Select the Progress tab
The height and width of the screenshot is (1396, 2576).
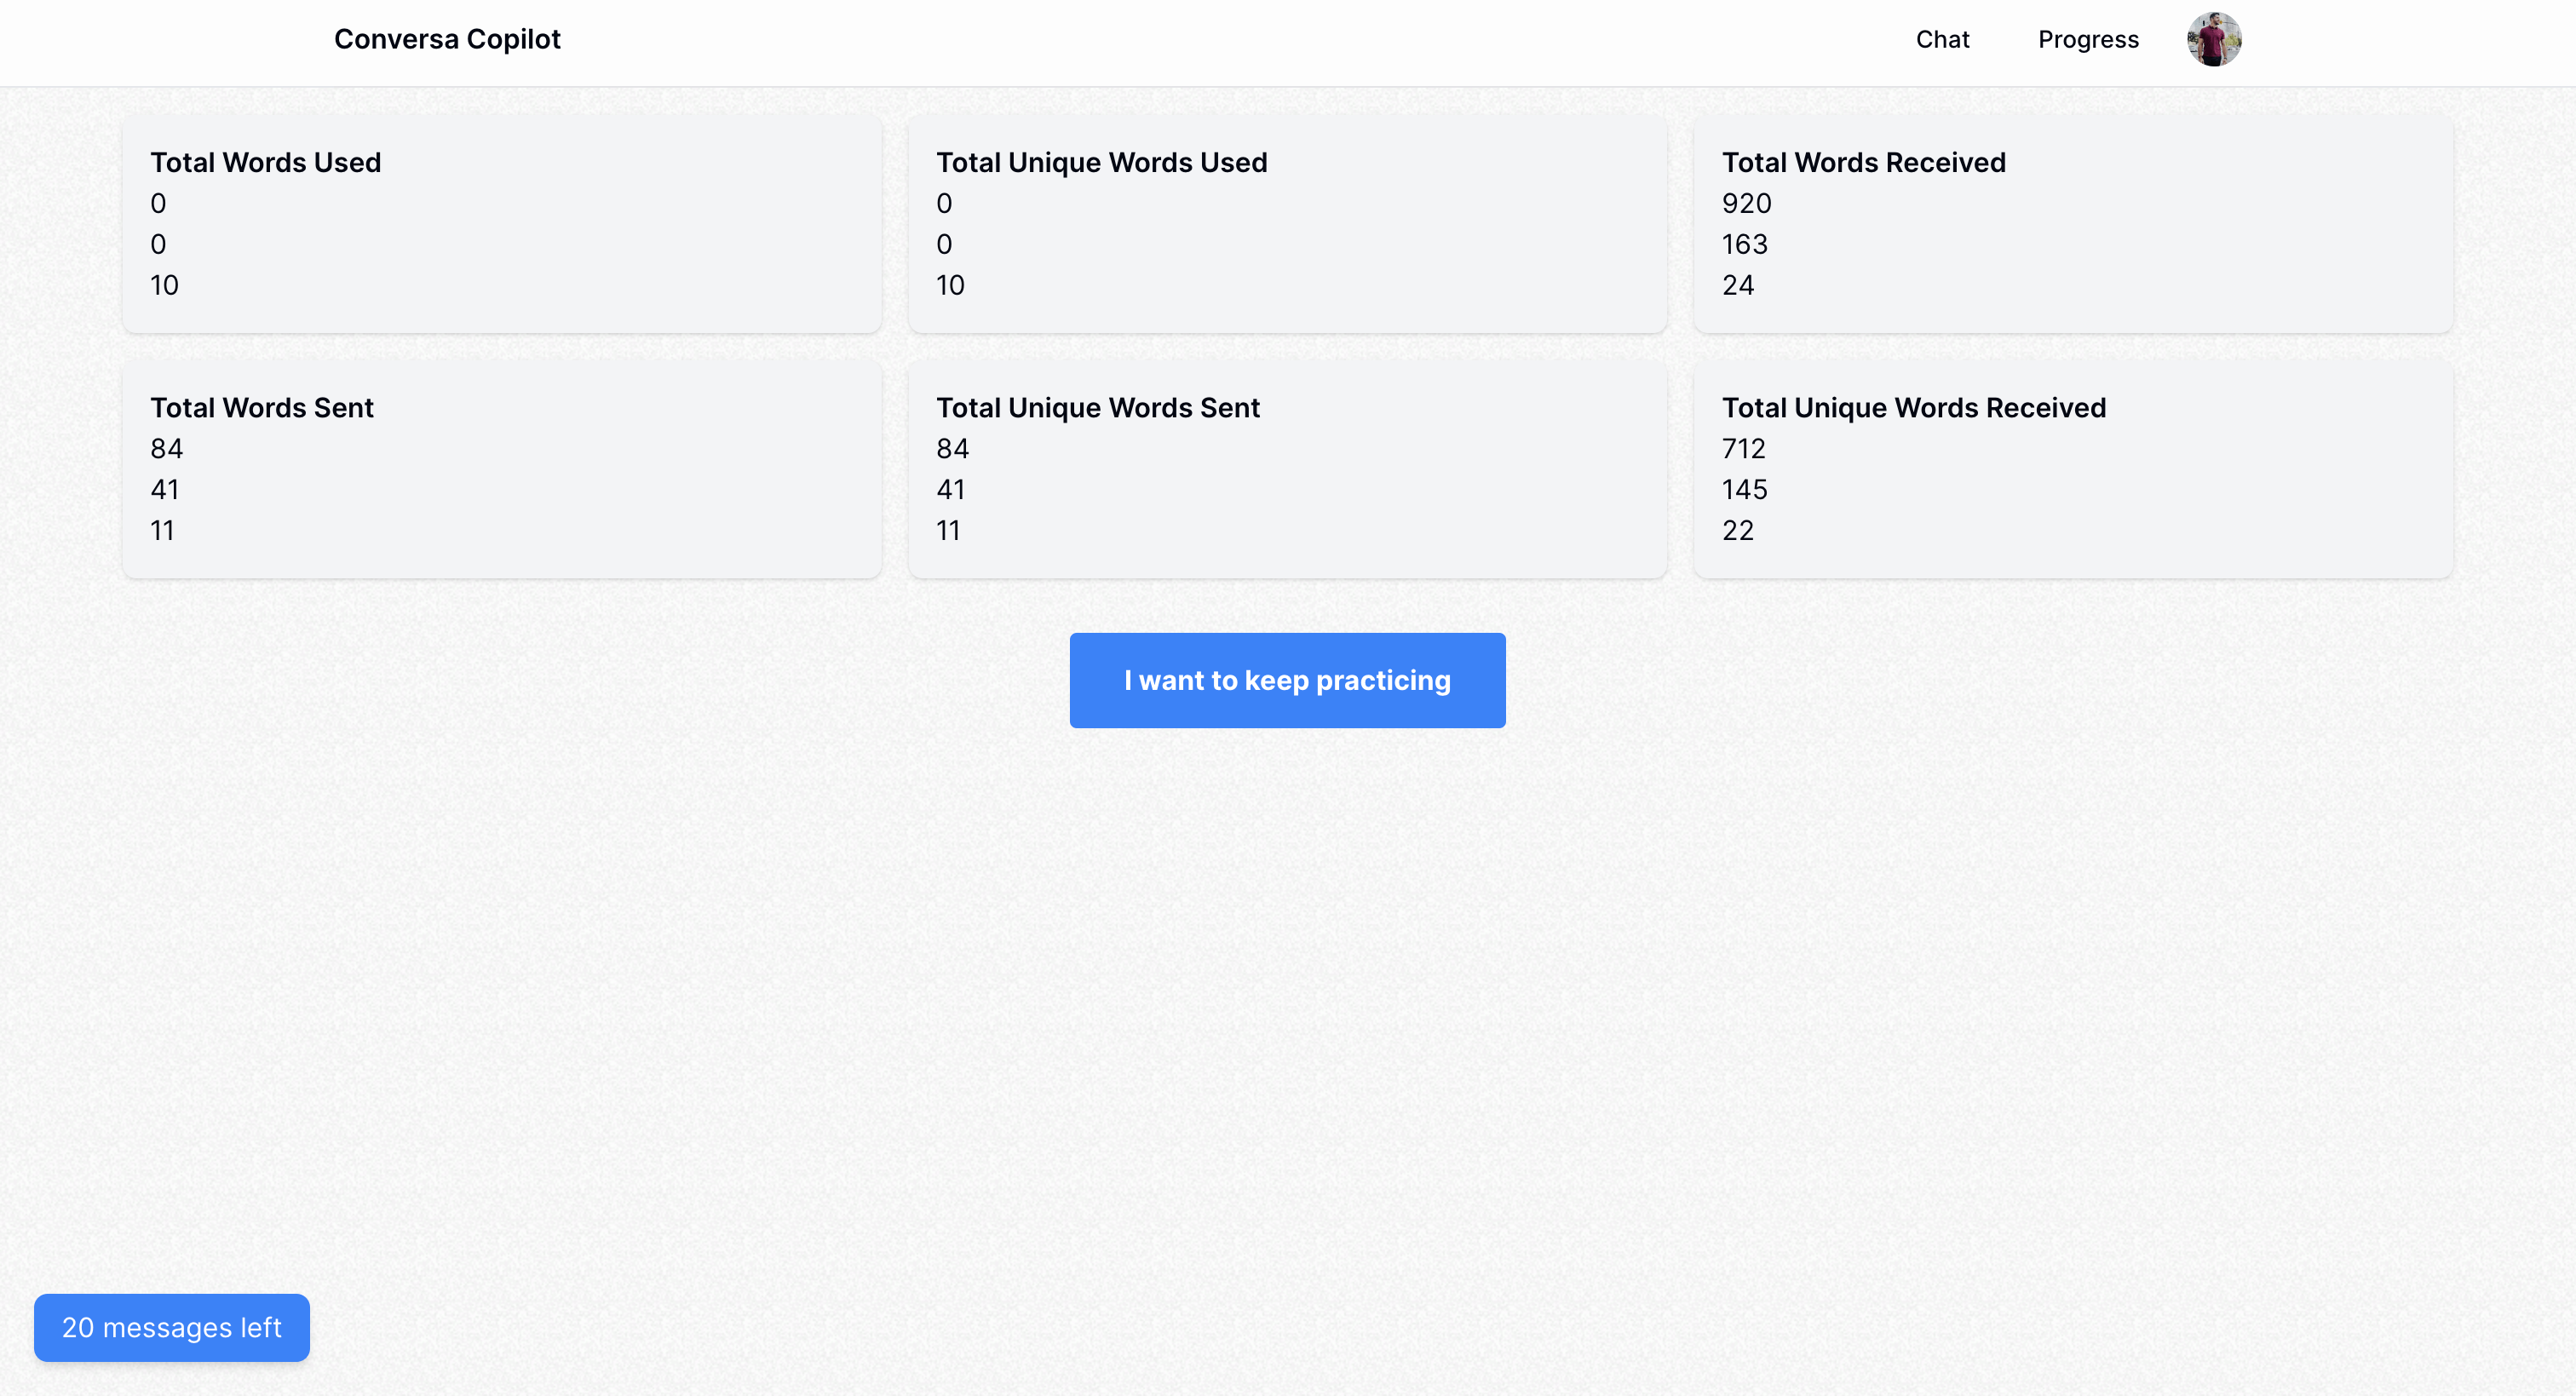[x=2086, y=37]
